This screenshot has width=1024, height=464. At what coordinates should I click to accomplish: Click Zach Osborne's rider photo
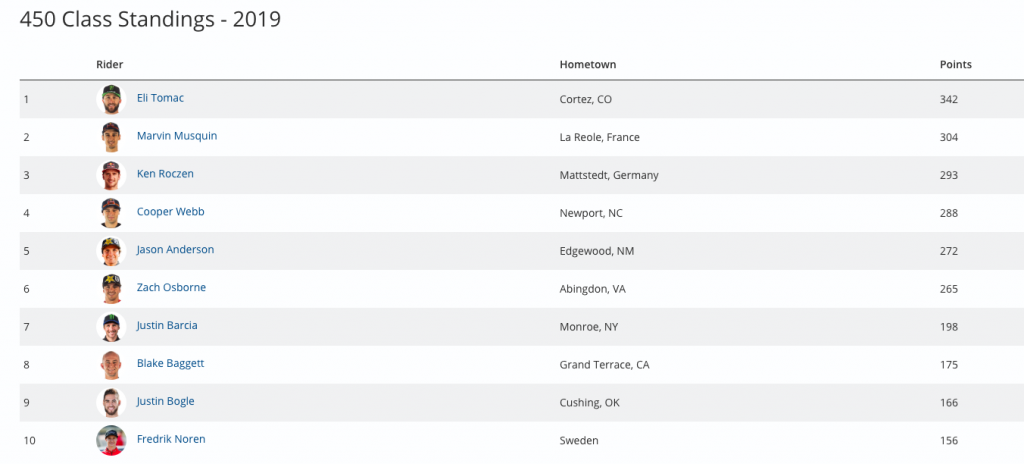[110, 289]
